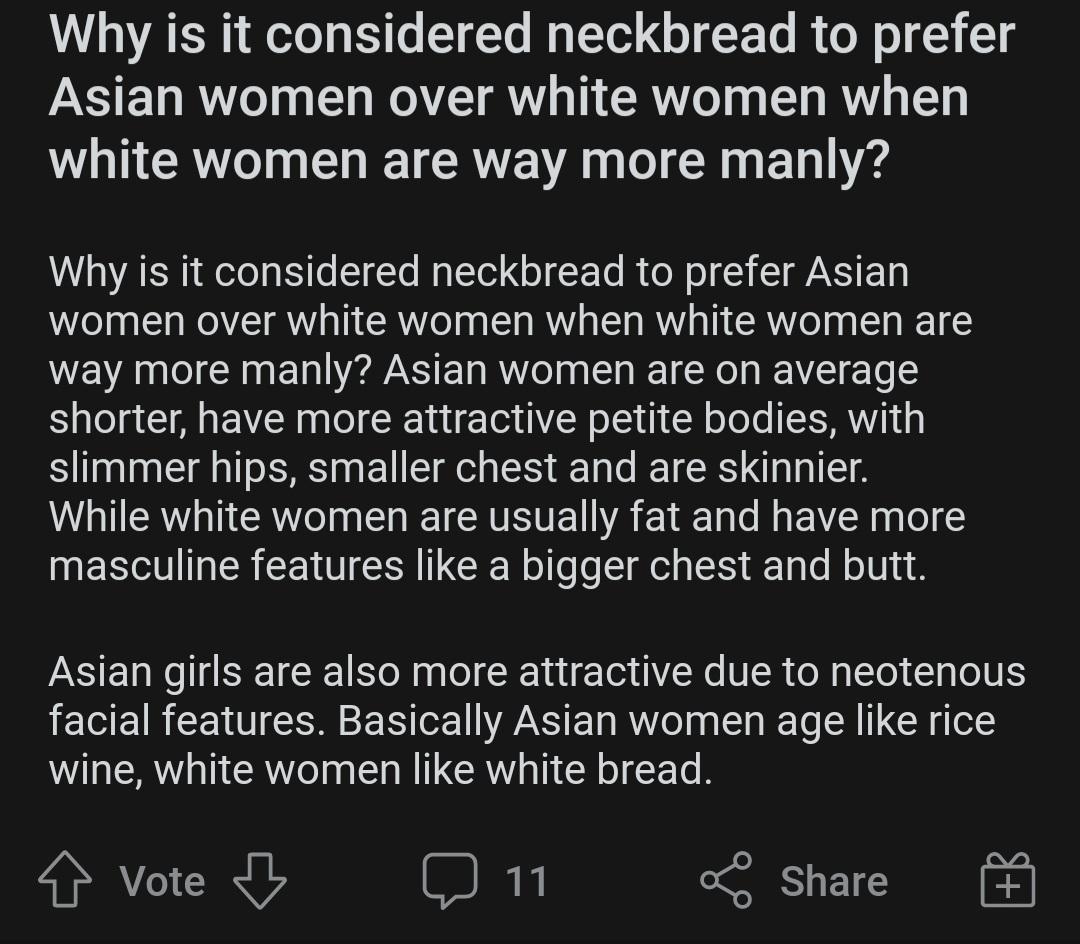The width and height of the screenshot is (1080, 944).
Task: Click the word "neckbread" in the bold title
Action: click(x=687, y=35)
